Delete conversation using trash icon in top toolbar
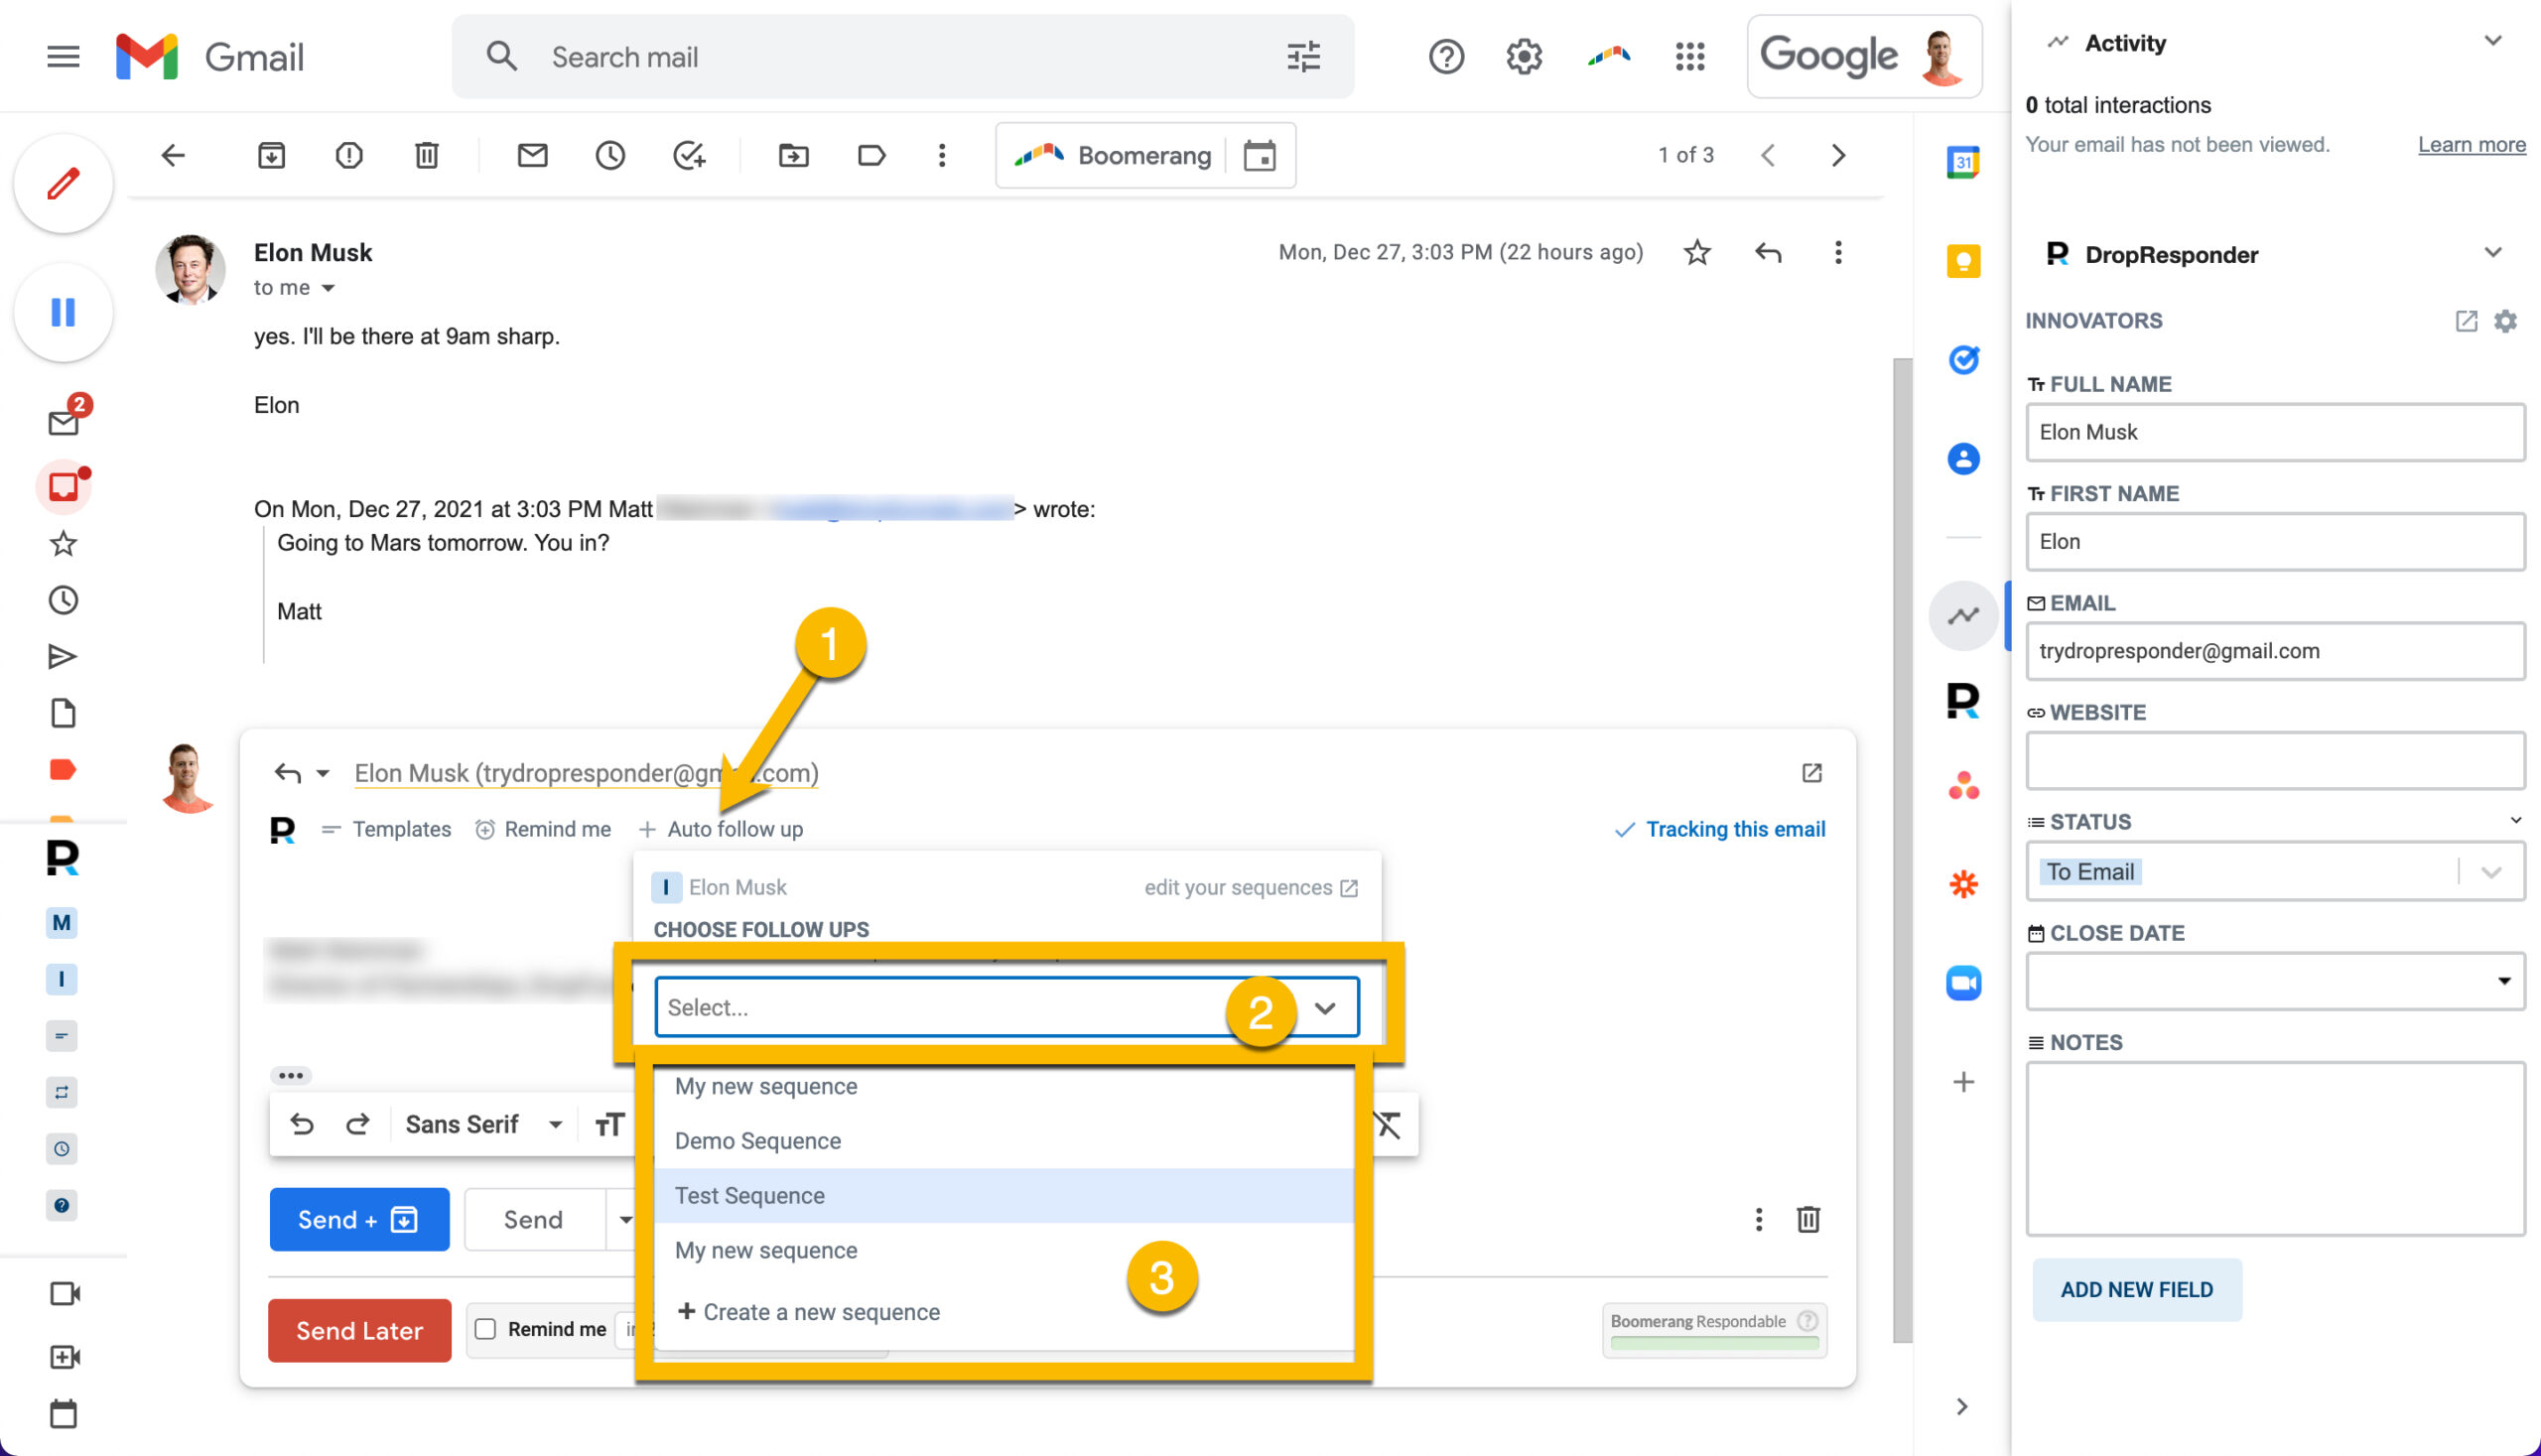Screen dimensions: 2541x1456 coord(426,155)
